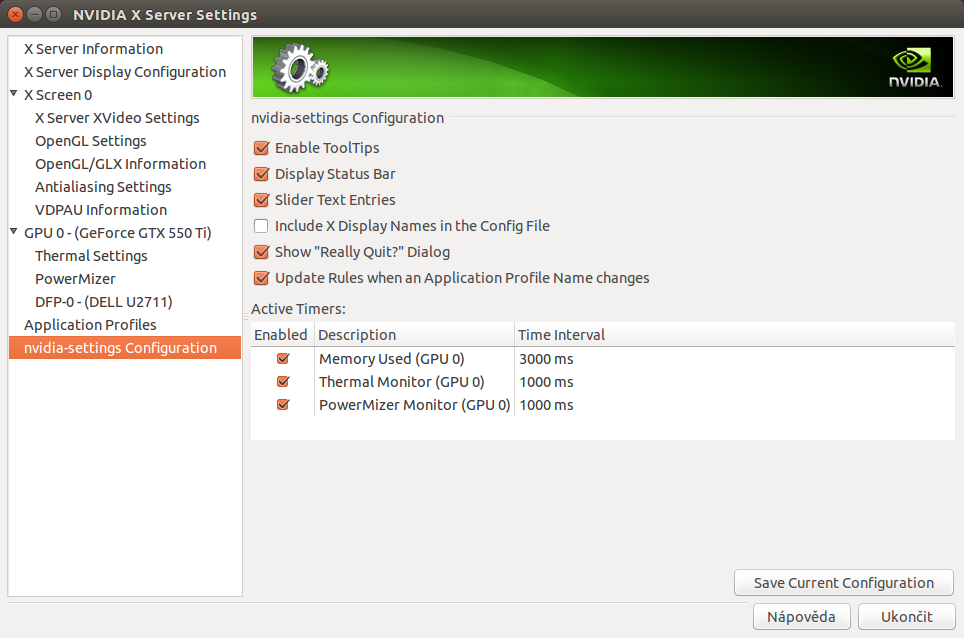View VDPAU Information page
Image resolution: width=964 pixels, height=638 pixels.
(101, 210)
